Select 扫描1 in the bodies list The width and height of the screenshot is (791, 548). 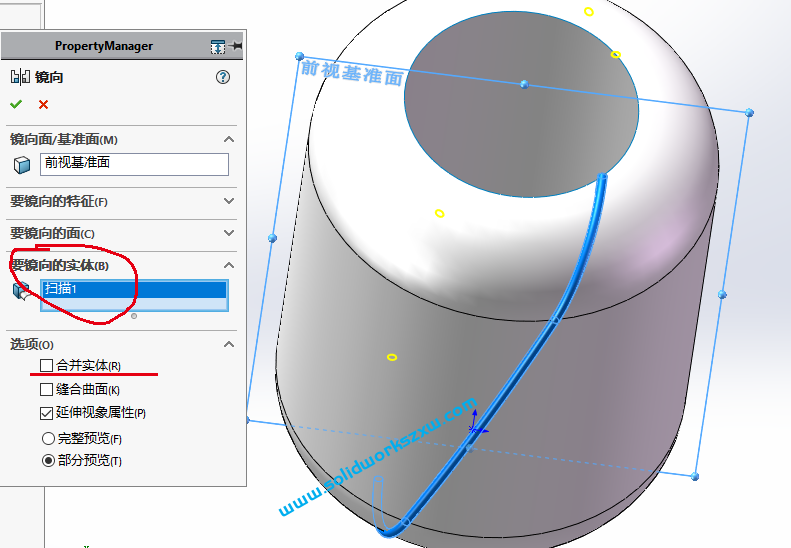point(134,289)
